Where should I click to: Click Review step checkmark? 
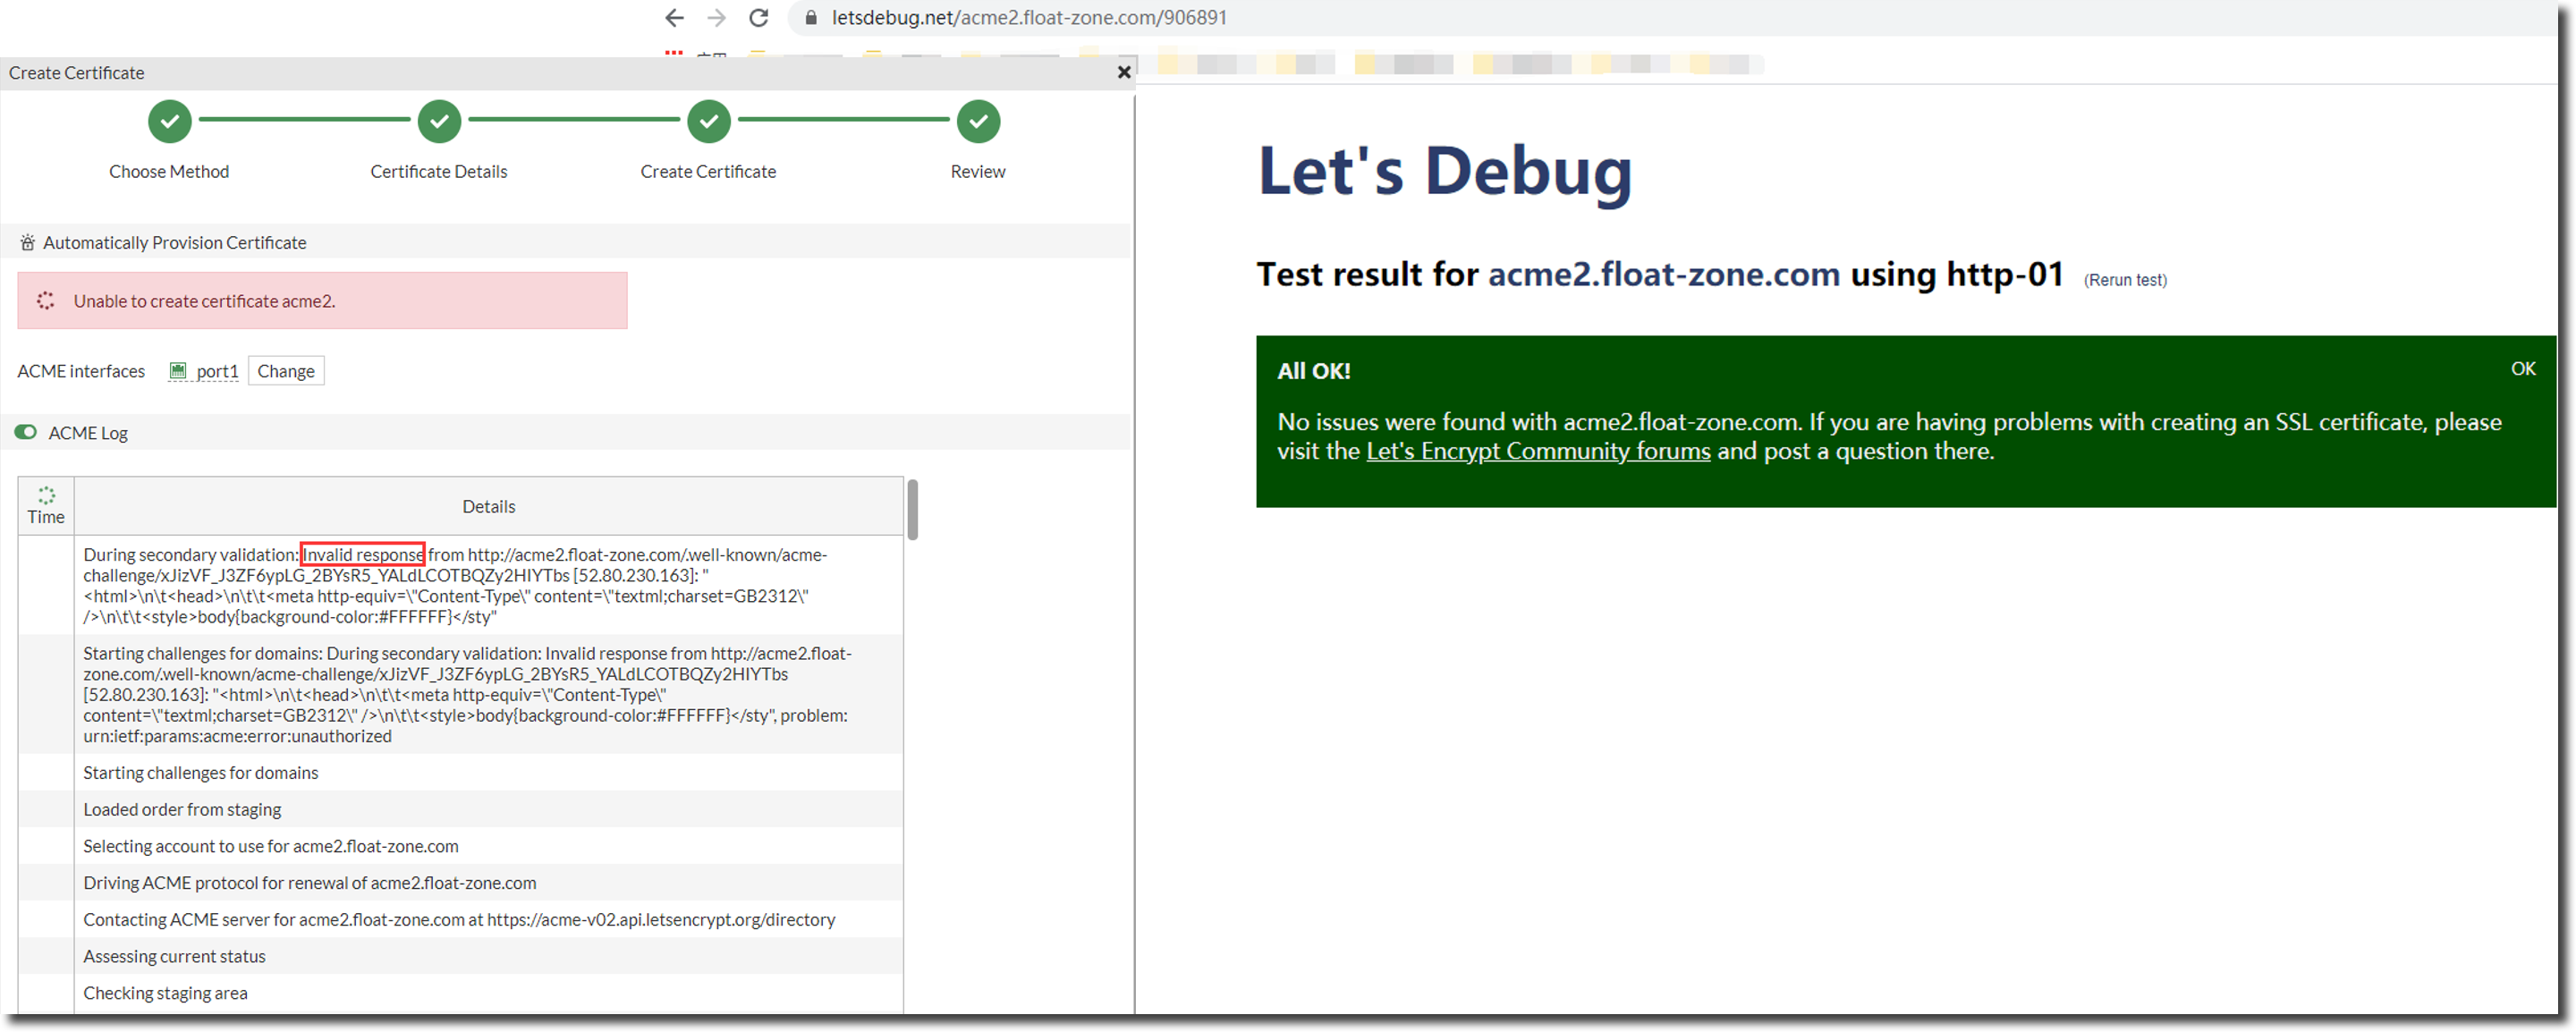[x=978, y=121]
